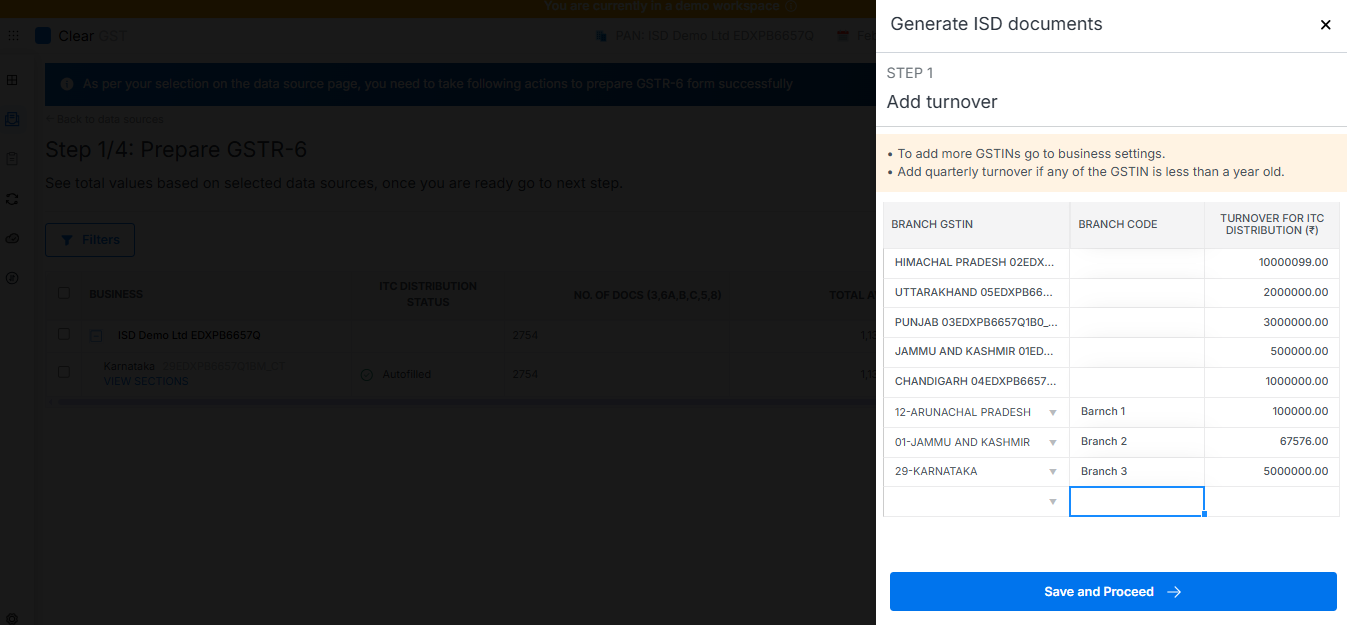Screen dimensions: 1347x625
Task: Edit the Branch 3 branch code cell
Action: (x=1137, y=472)
